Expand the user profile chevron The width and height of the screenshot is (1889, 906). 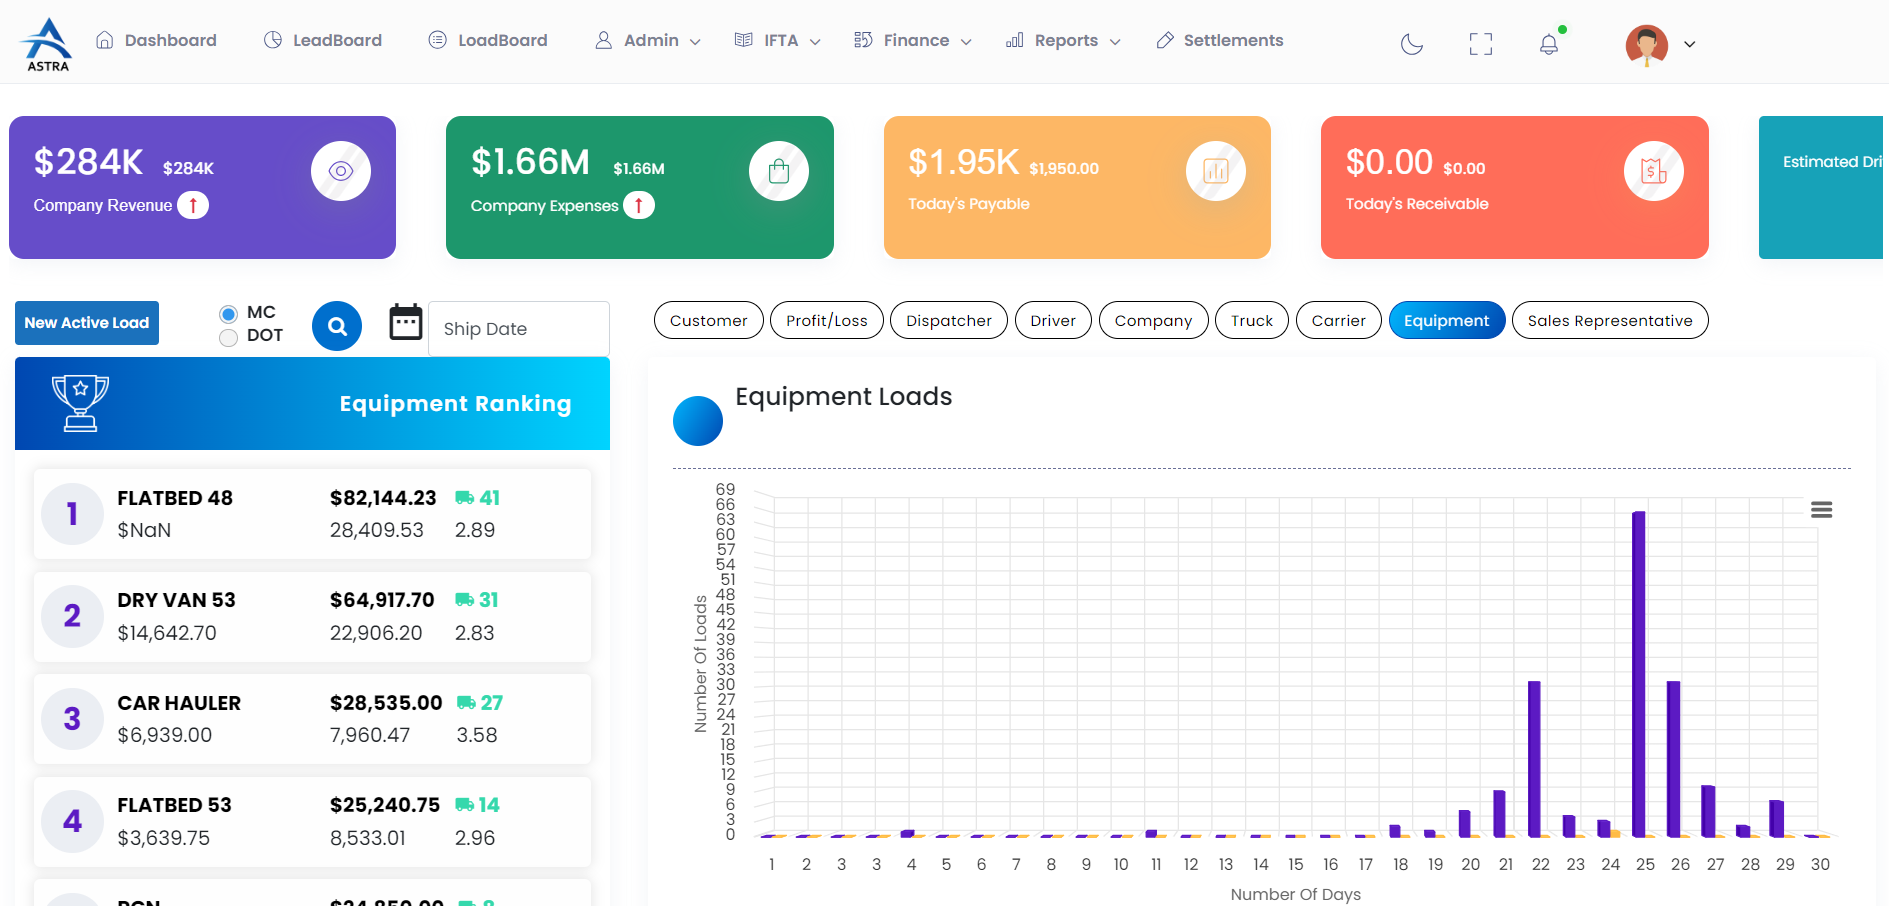pyautogui.click(x=1690, y=44)
